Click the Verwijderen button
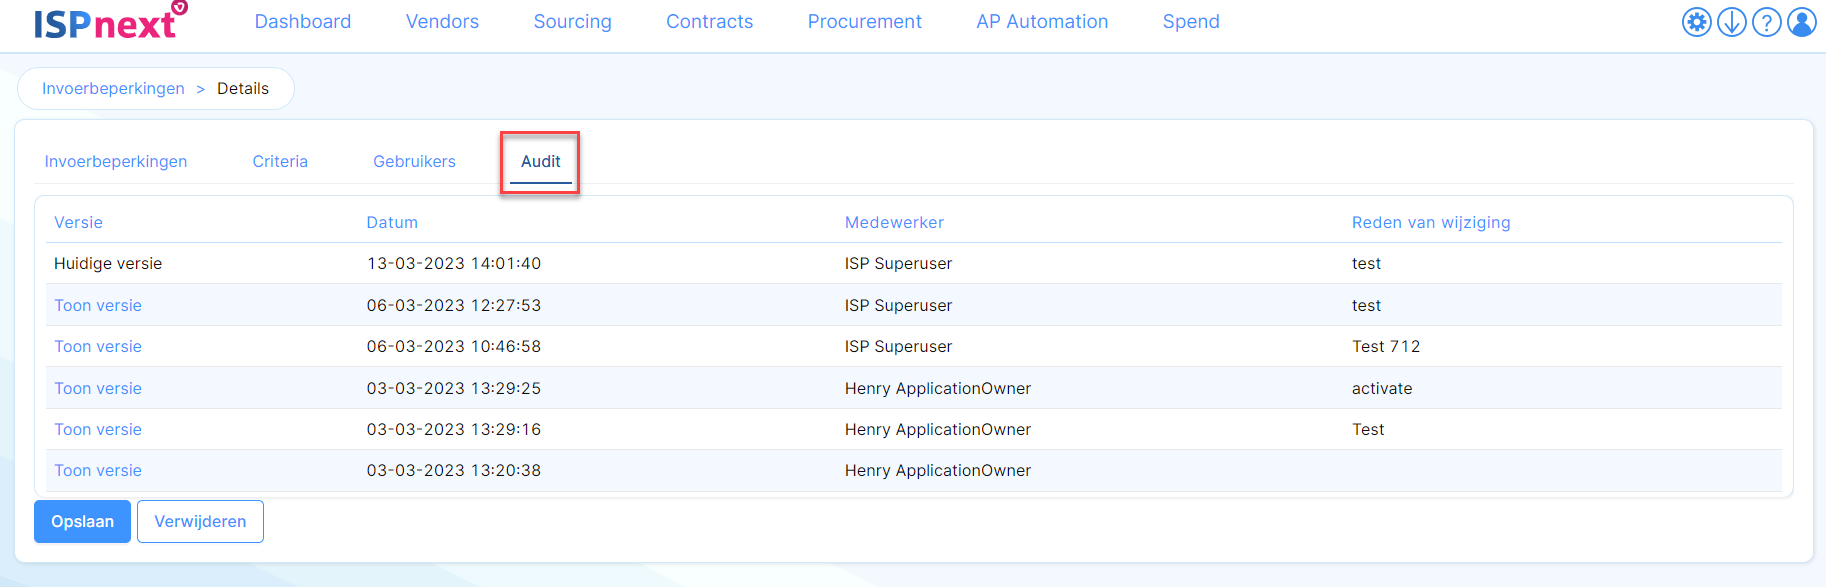The image size is (1826, 587). click(x=200, y=522)
